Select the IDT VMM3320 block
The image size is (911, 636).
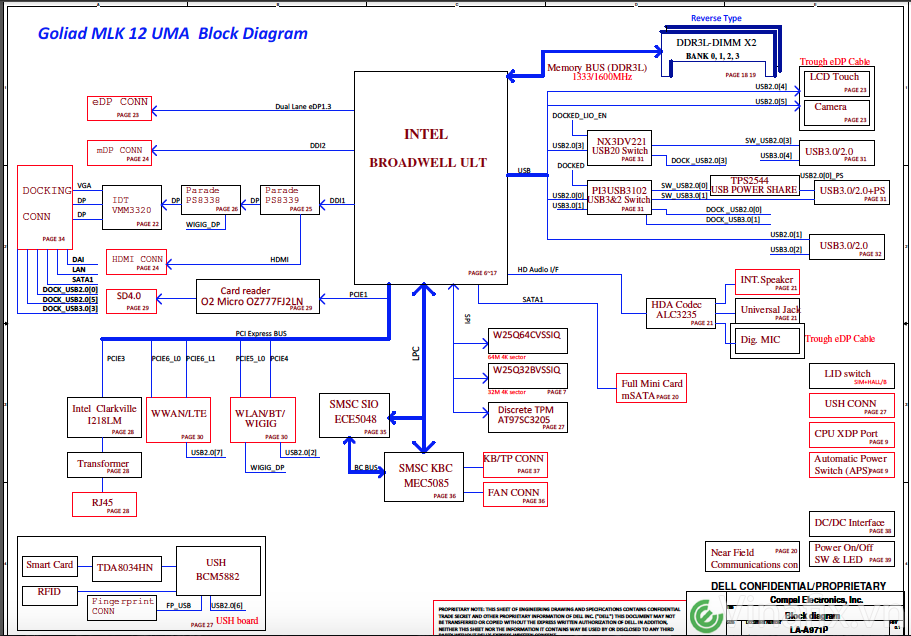pos(132,207)
